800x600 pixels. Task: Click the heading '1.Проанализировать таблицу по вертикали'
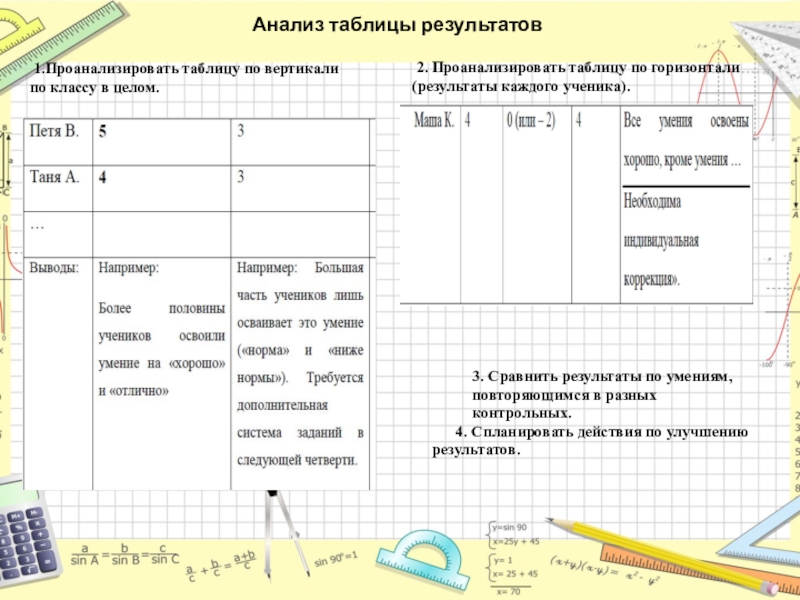[186, 69]
